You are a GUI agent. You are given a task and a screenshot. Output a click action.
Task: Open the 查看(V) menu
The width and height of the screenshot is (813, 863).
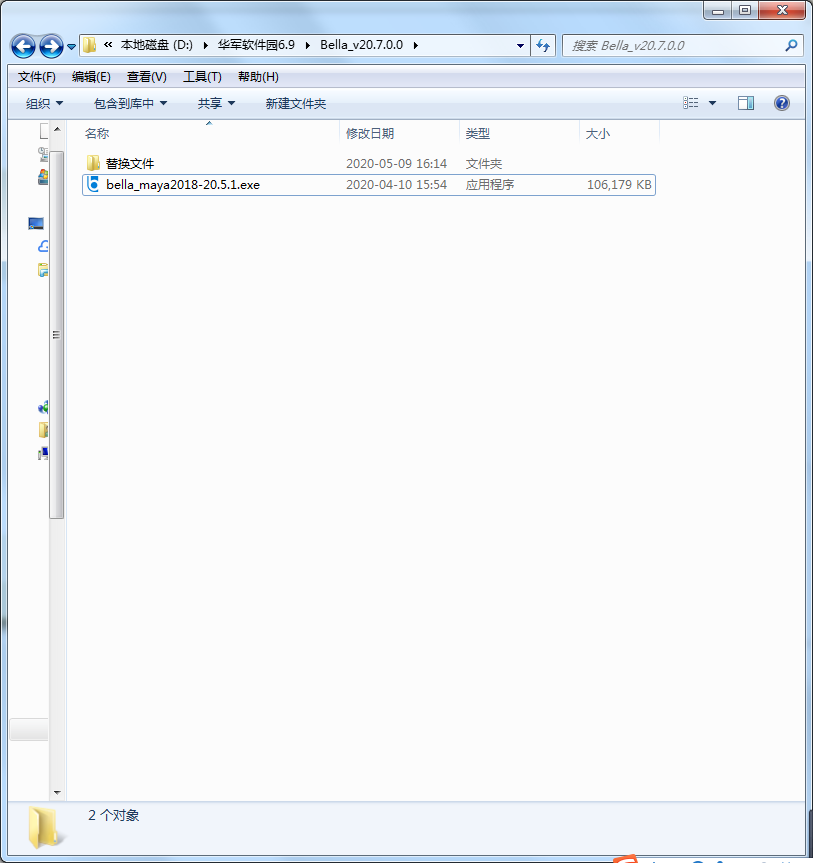click(x=147, y=77)
